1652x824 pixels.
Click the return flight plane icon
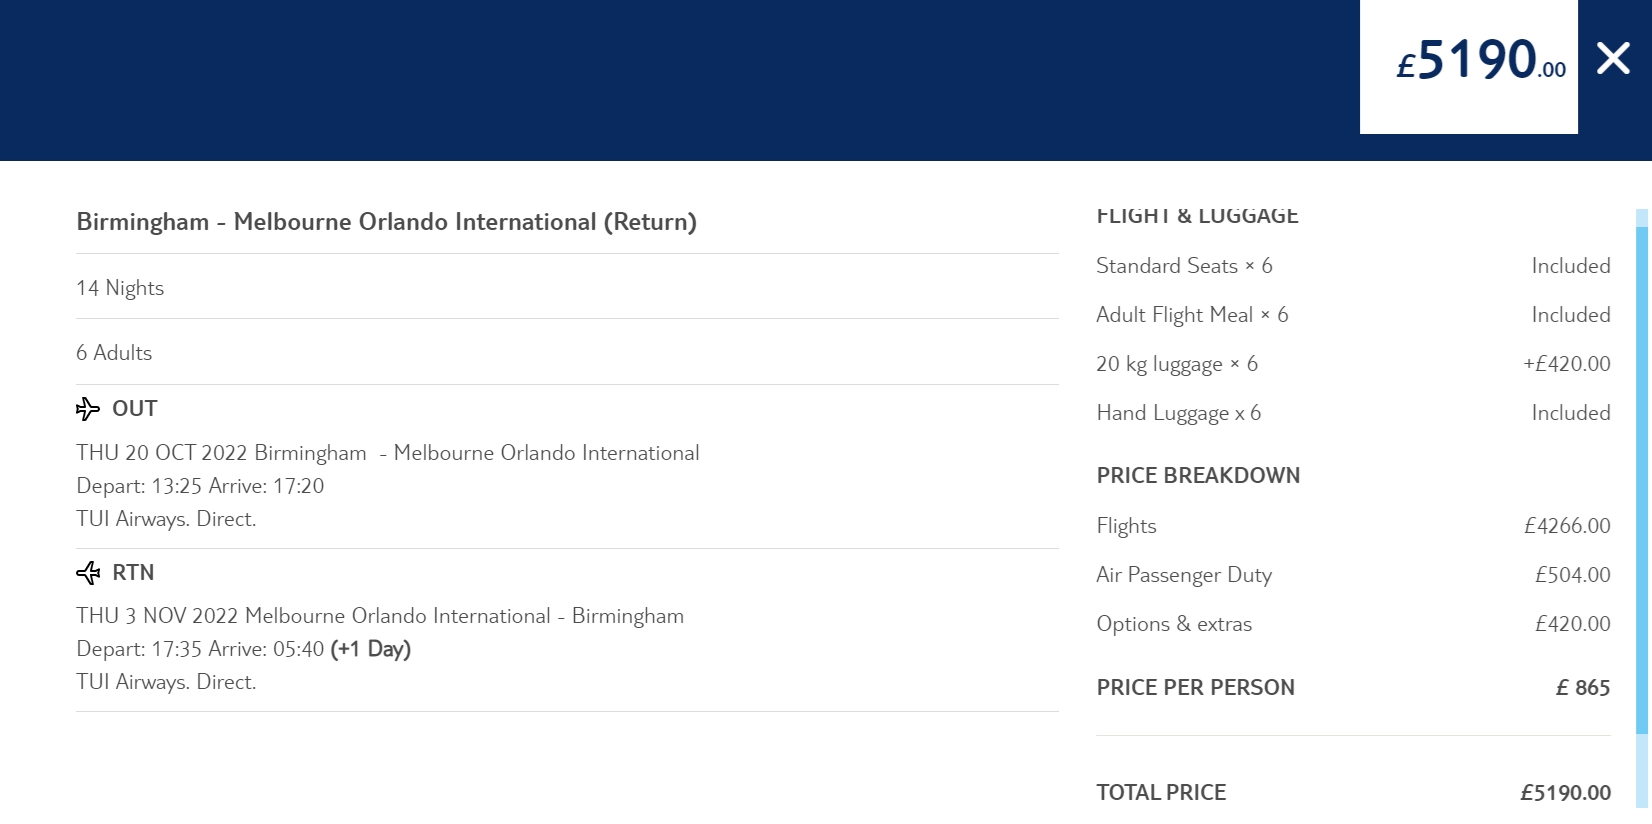pyautogui.click(x=88, y=573)
